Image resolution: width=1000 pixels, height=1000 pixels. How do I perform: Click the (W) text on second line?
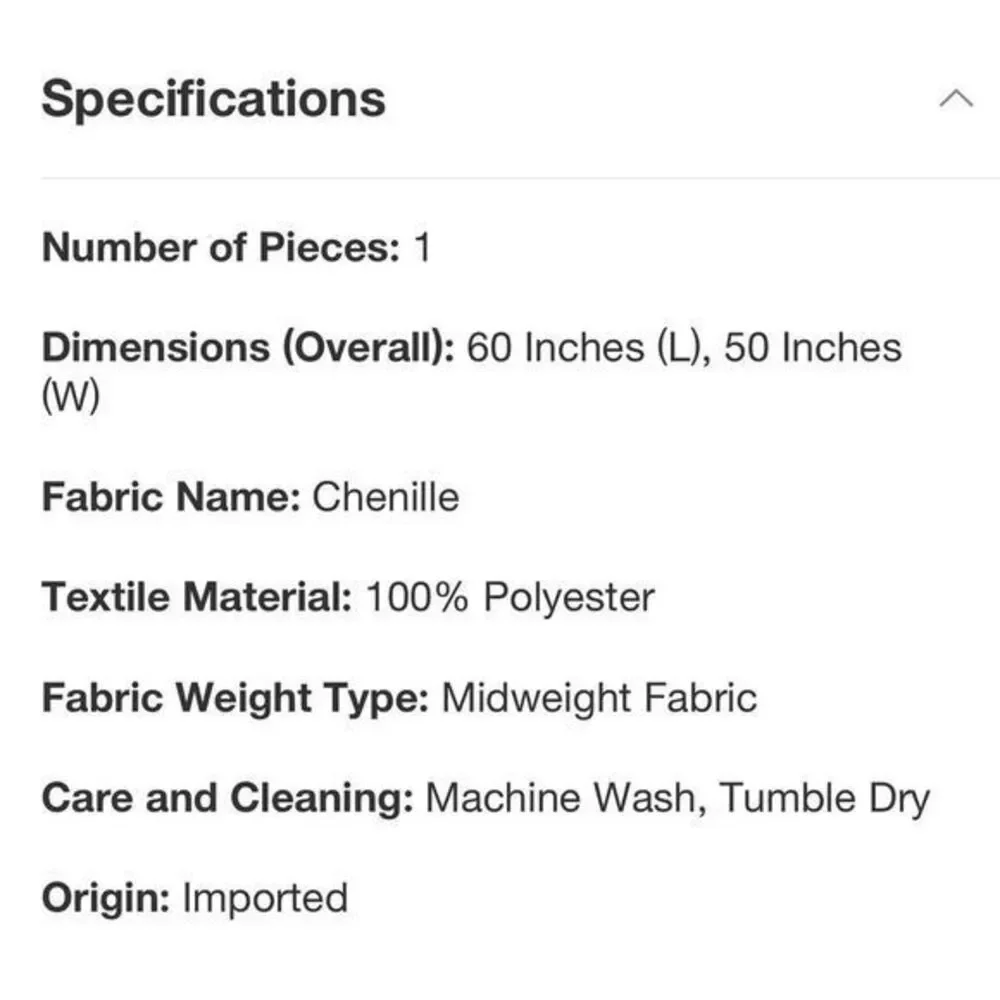click(x=71, y=395)
